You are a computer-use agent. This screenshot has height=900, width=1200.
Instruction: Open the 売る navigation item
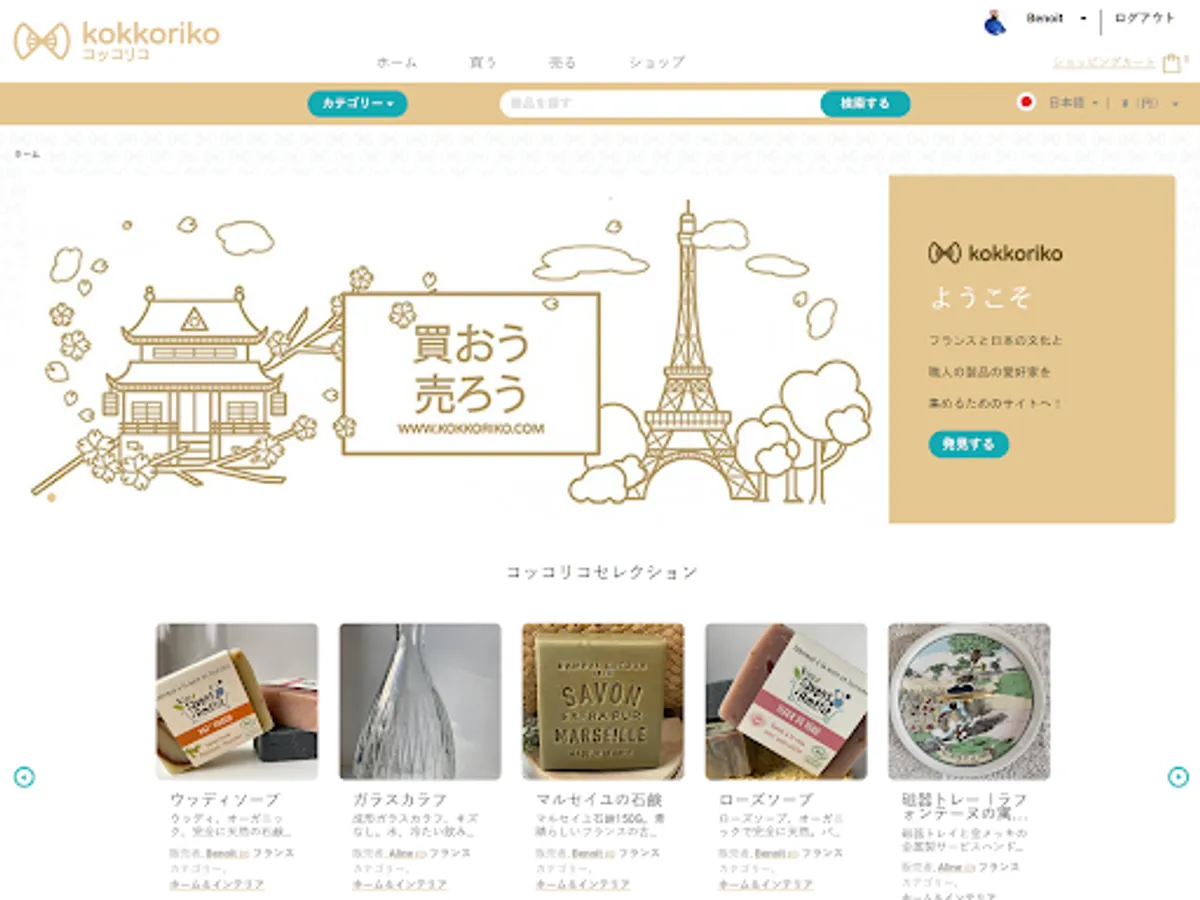pos(563,62)
